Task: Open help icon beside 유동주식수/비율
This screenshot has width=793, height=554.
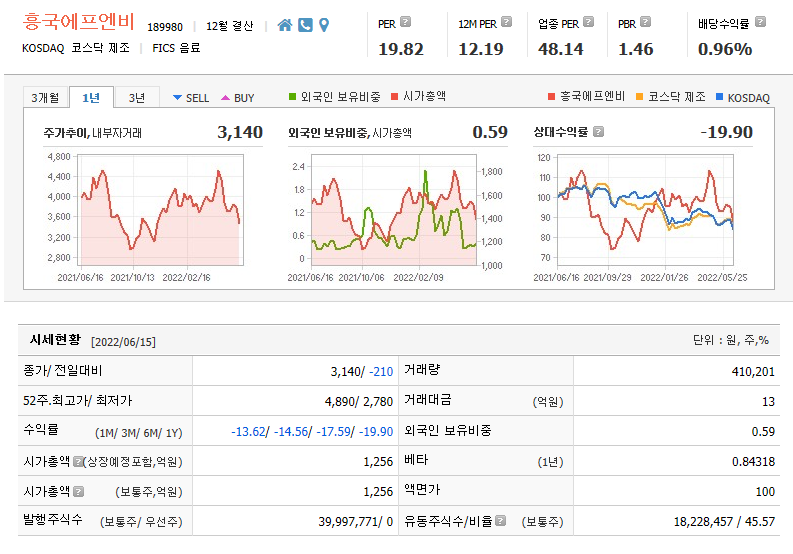Action: tap(500, 521)
